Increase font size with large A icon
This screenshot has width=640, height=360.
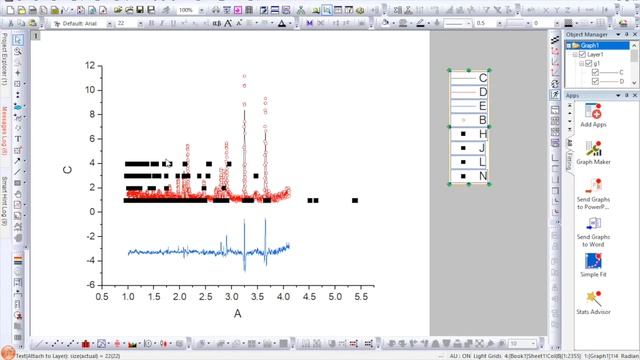tap(228, 23)
